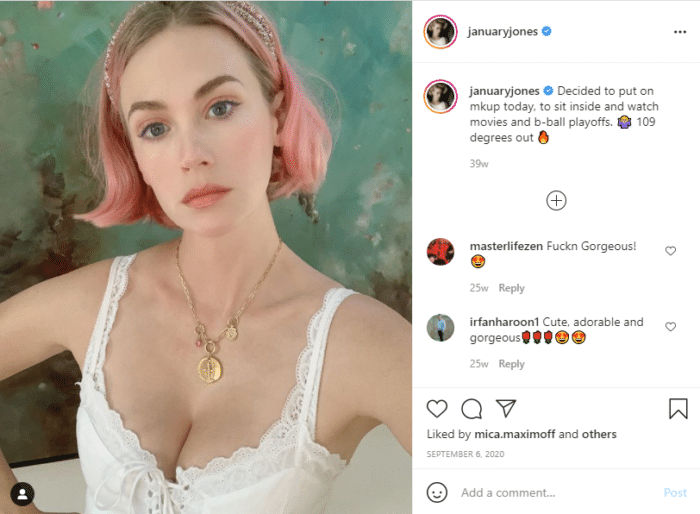The width and height of the screenshot is (700, 514).
Task: Save post with the bookmark icon
Action: point(678,408)
